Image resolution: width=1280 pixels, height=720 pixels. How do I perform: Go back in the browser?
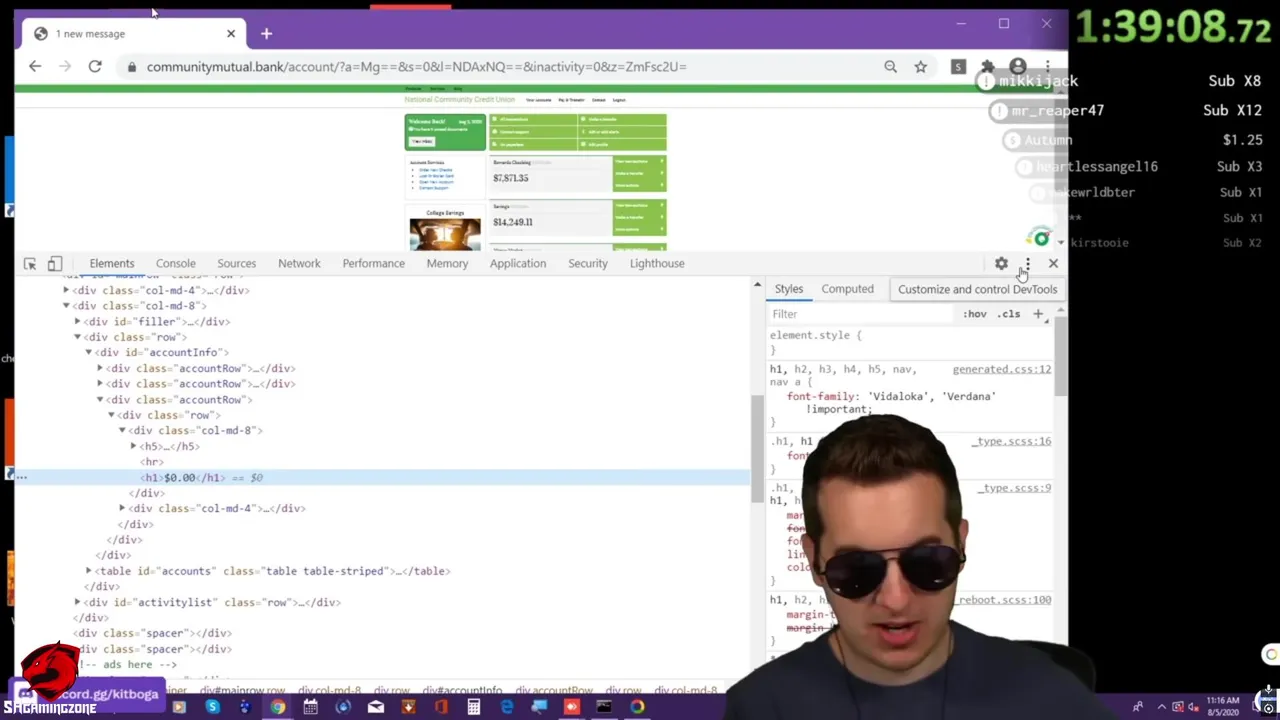click(35, 67)
